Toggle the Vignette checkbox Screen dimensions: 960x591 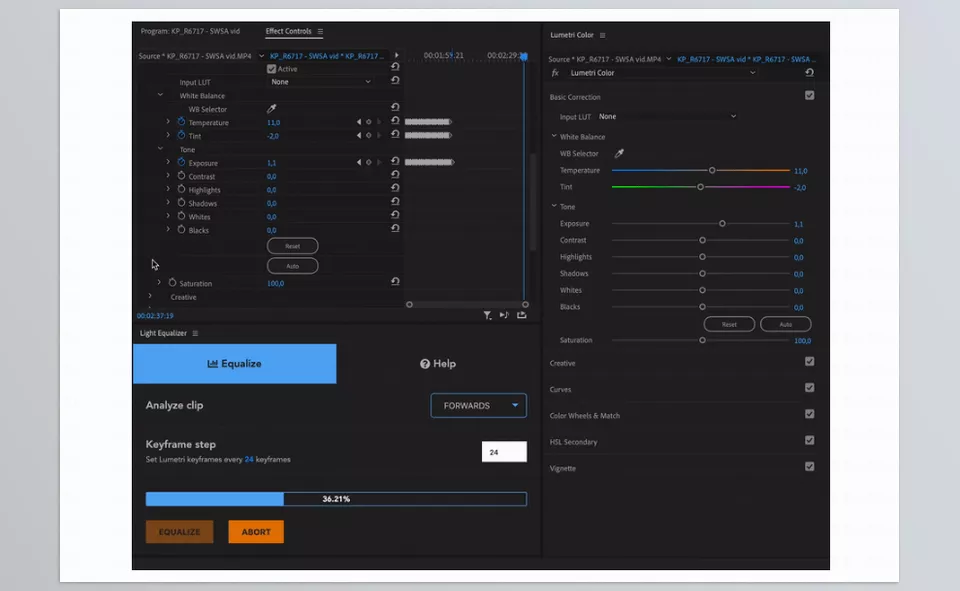809,467
